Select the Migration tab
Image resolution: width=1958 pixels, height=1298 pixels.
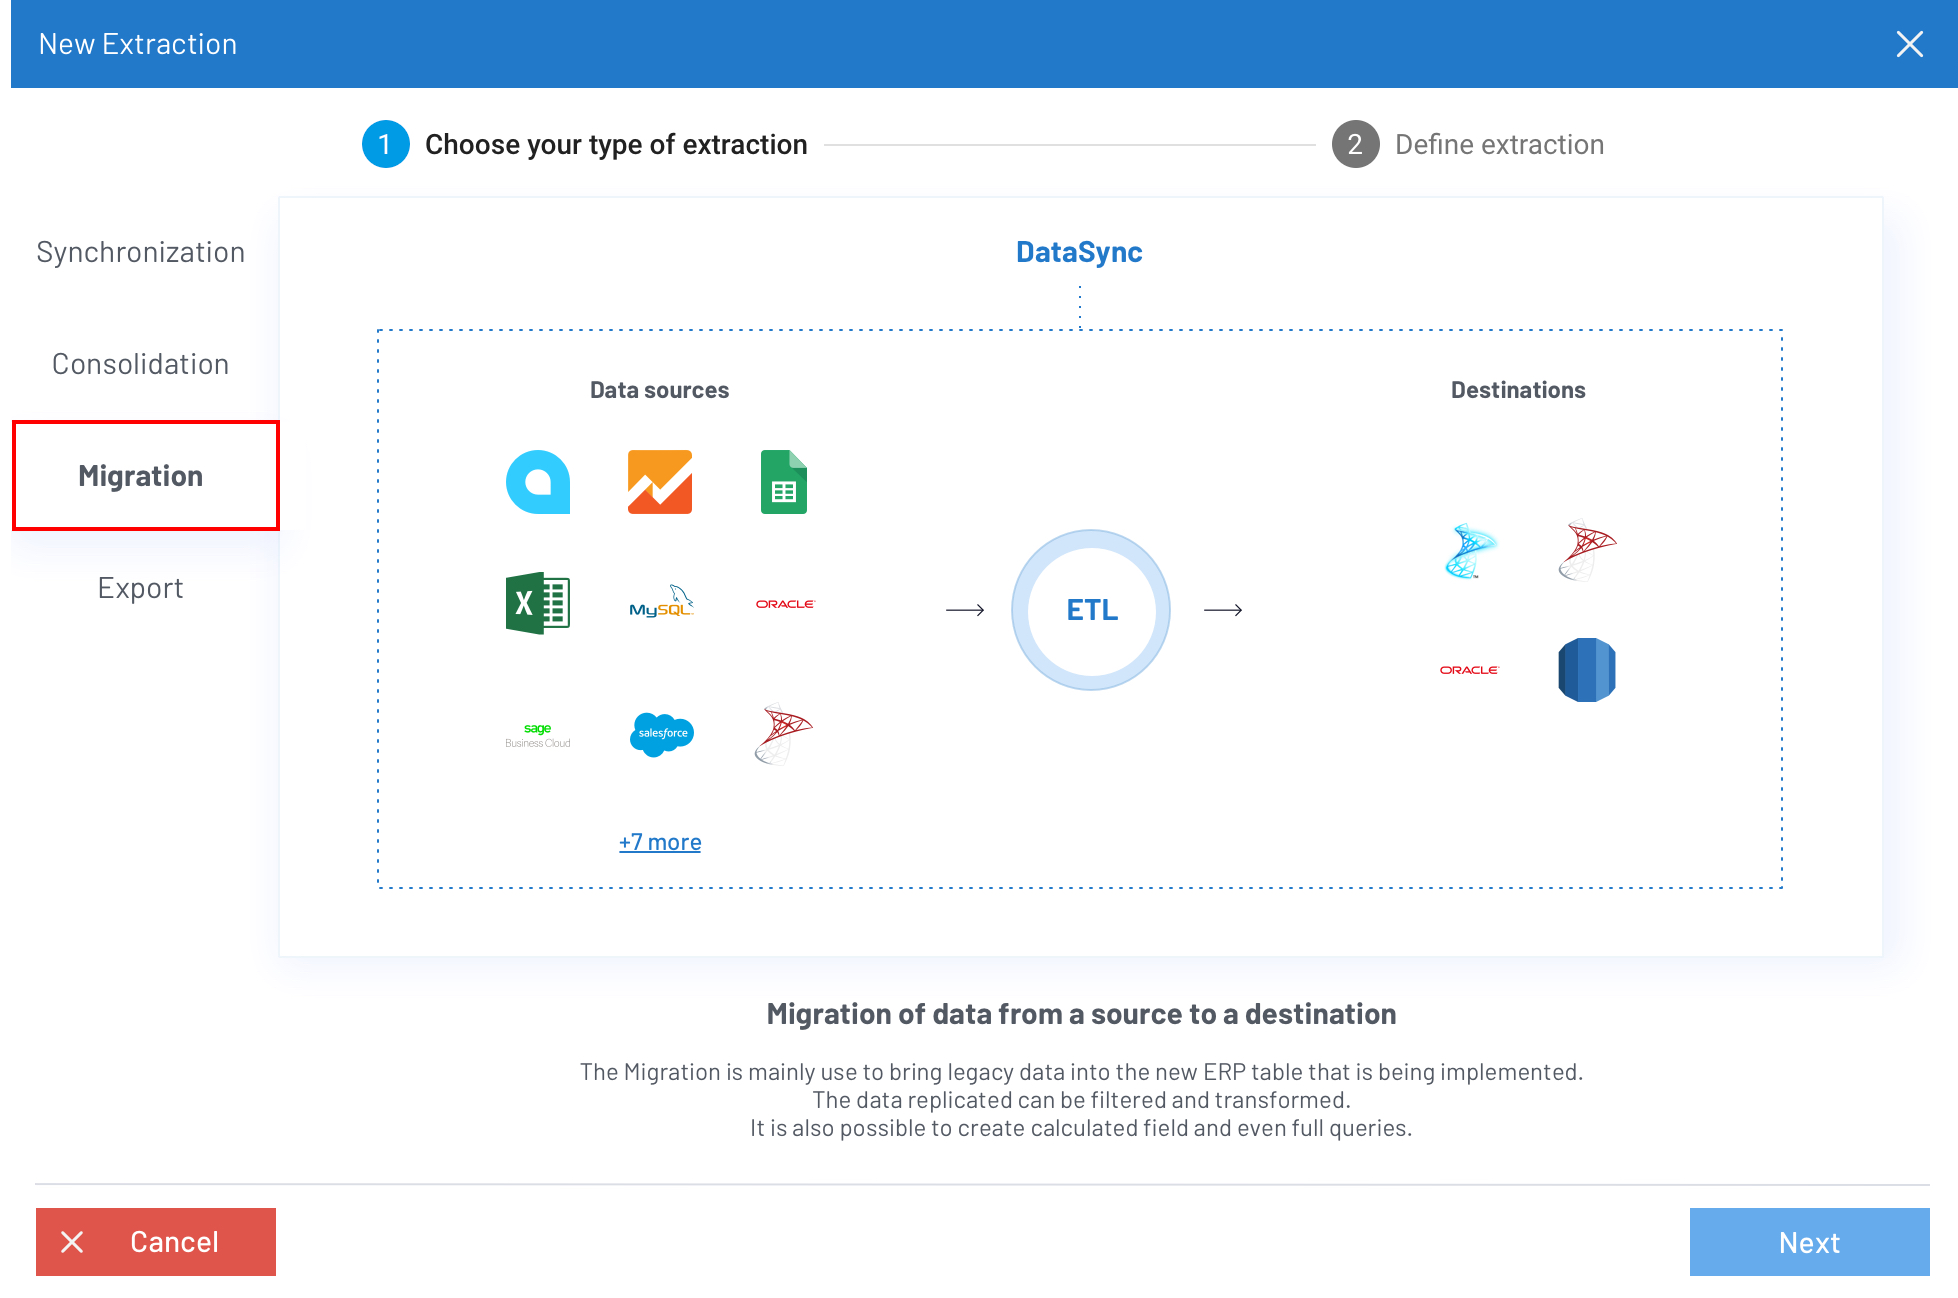(x=141, y=476)
